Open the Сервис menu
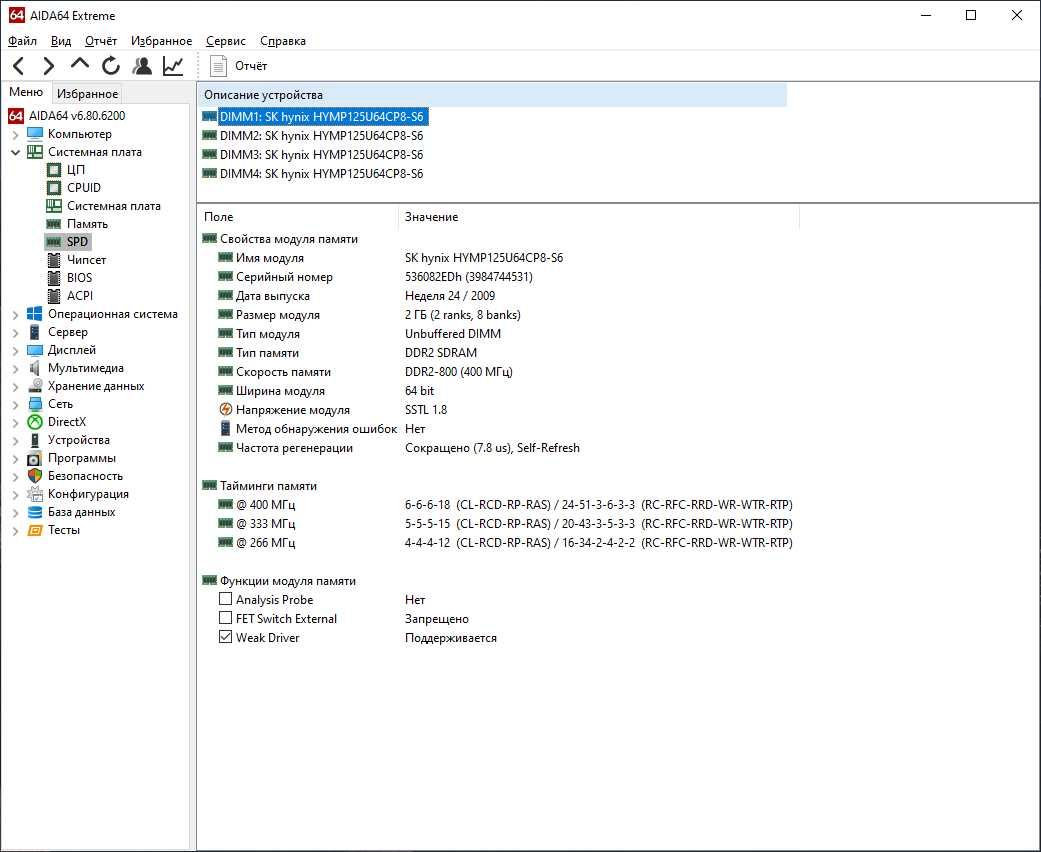The height and width of the screenshot is (852, 1041). [226, 41]
